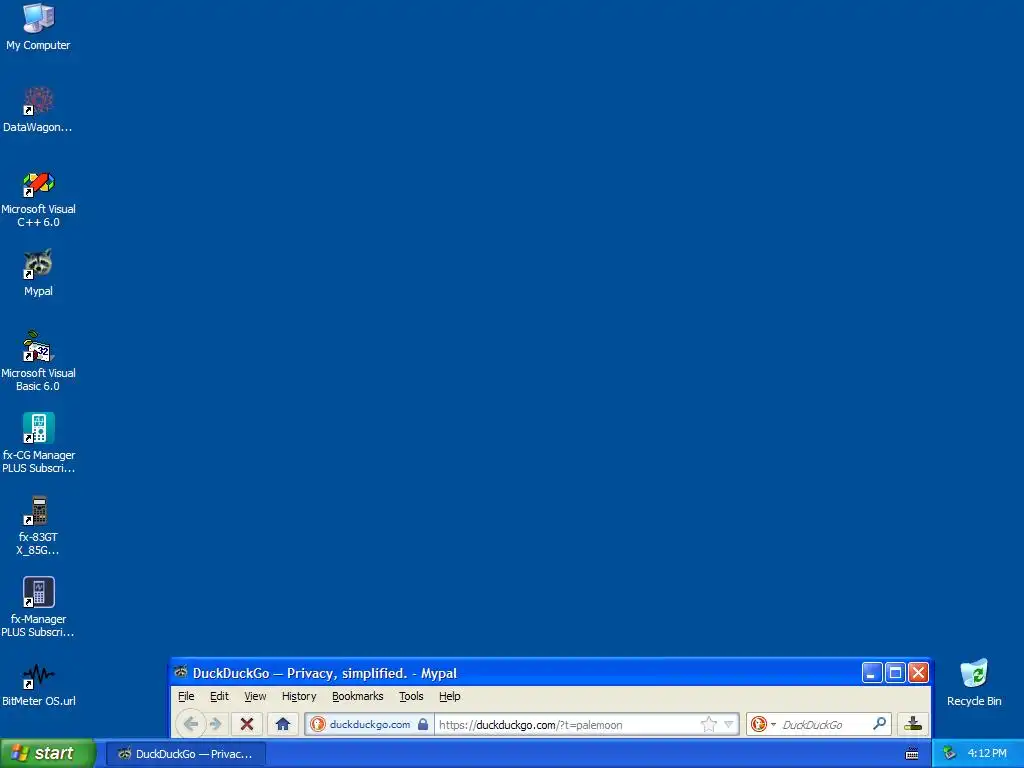
Task: Open the Edit menu
Action: click(x=219, y=696)
